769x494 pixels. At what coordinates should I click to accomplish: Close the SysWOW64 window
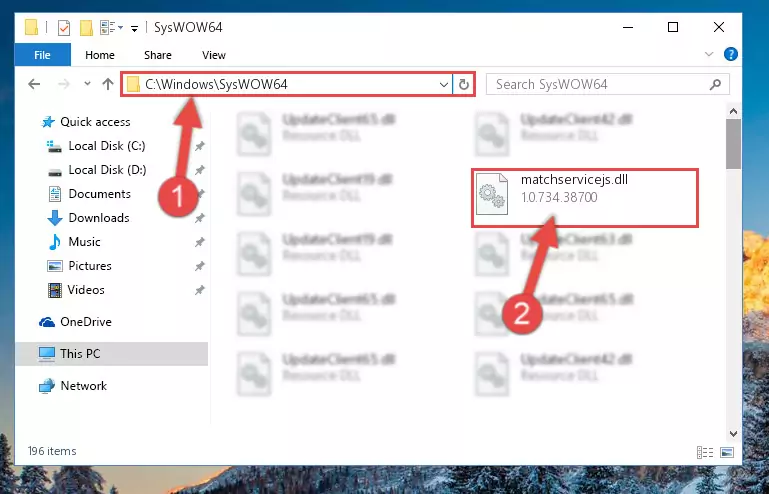point(718,27)
